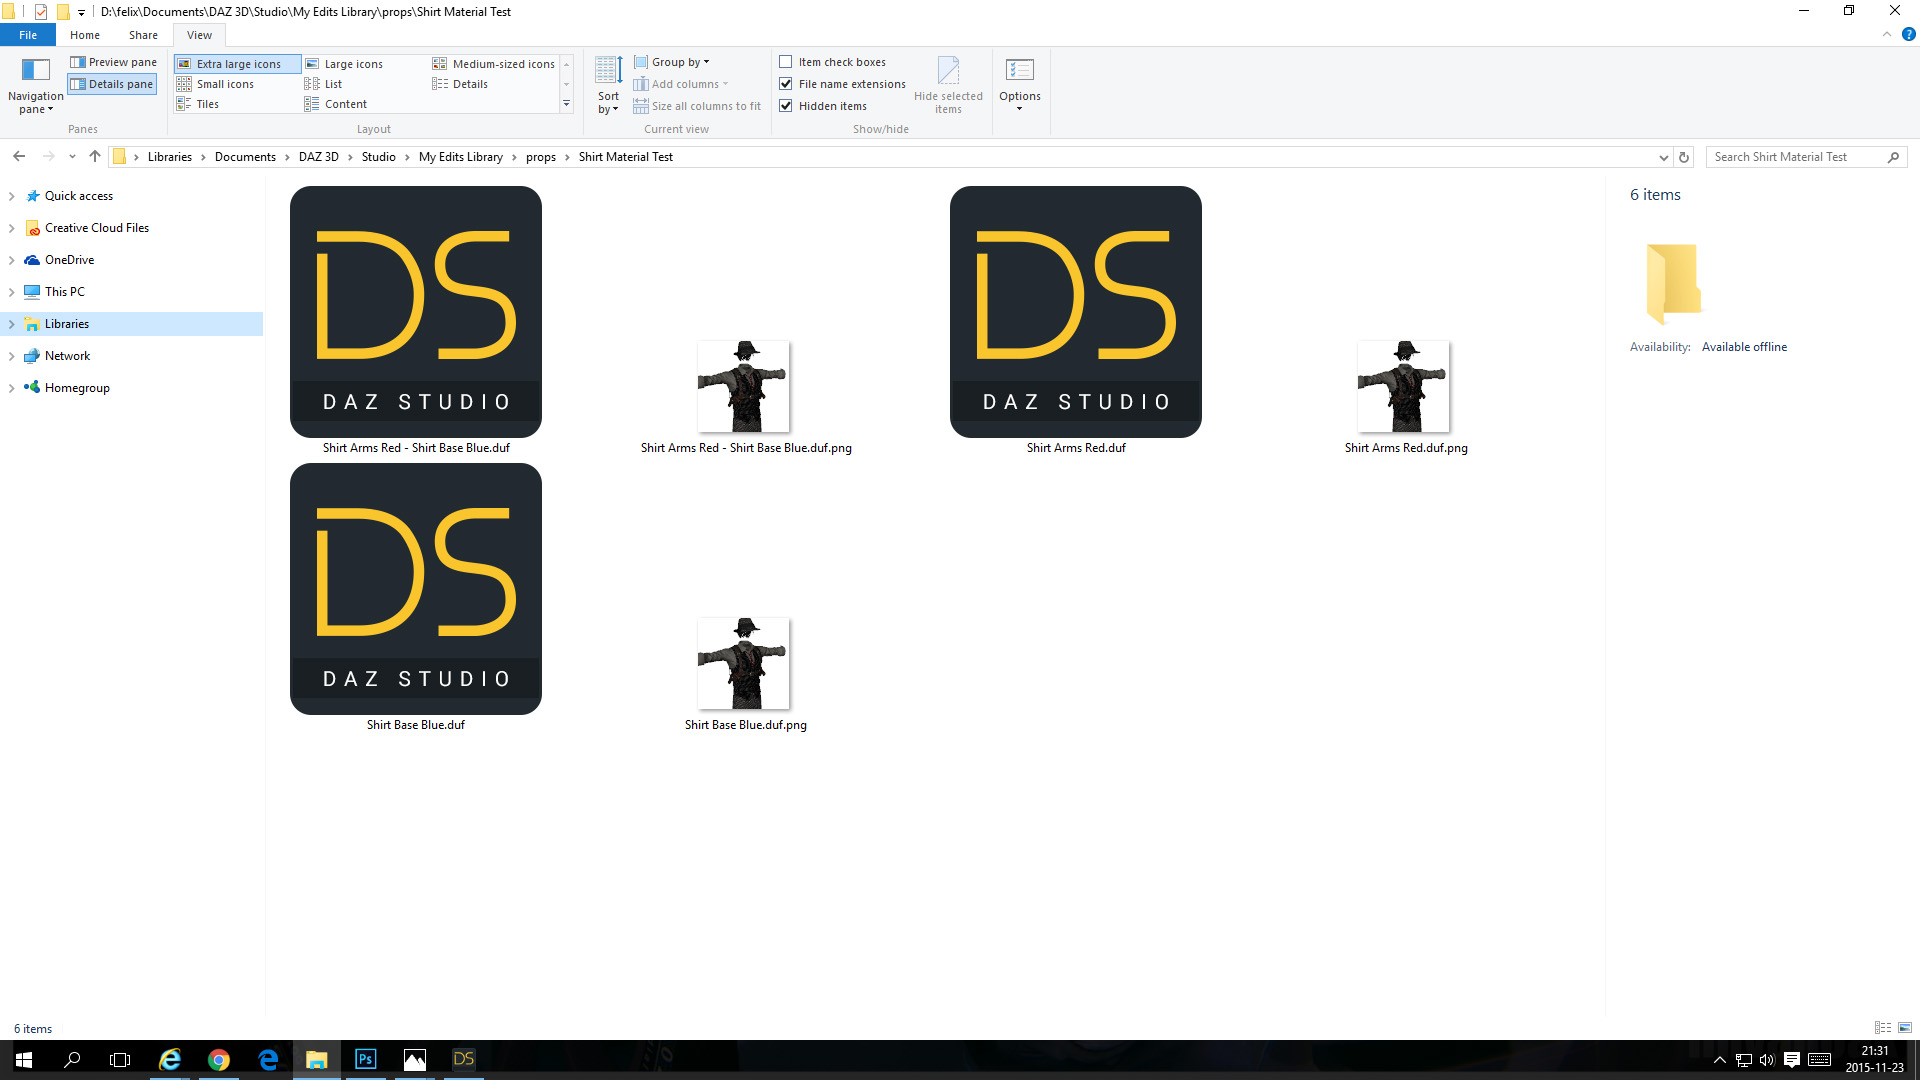This screenshot has height=1080, width=1920.
Task: Expand the This PC tree node
Action: [x=11, y=292]
